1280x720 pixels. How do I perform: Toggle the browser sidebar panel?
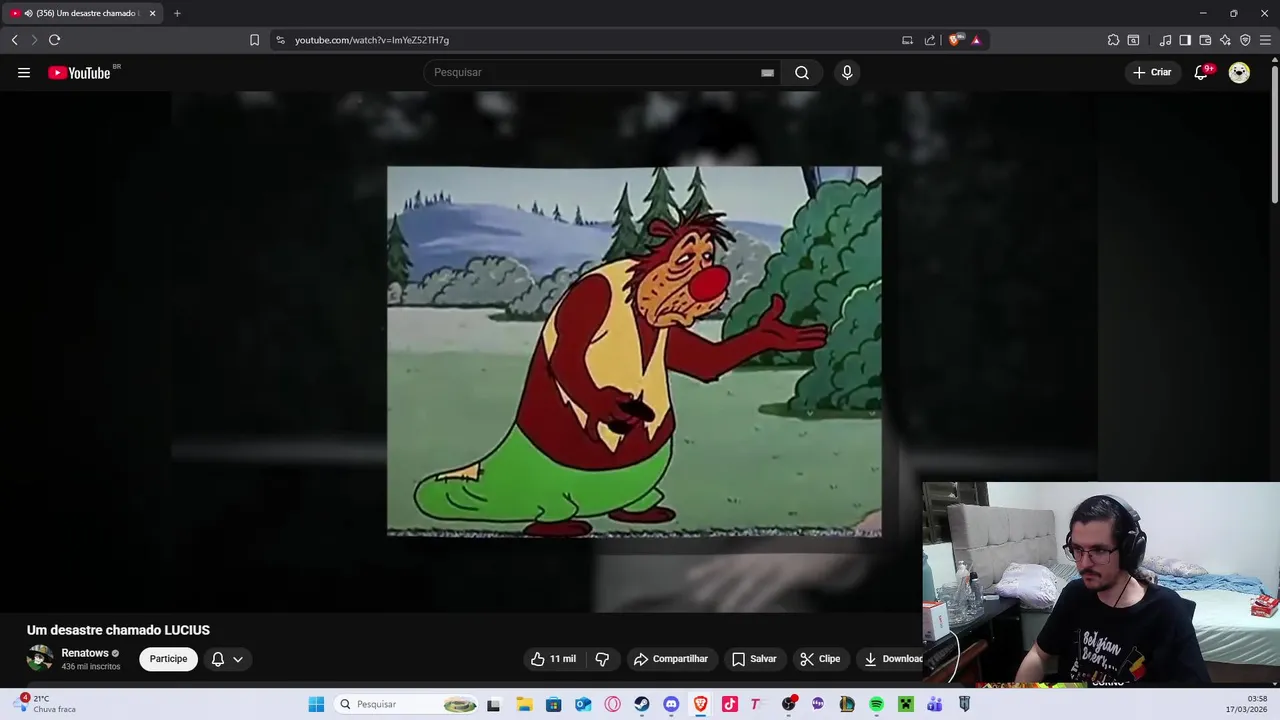click(1185, 40)
